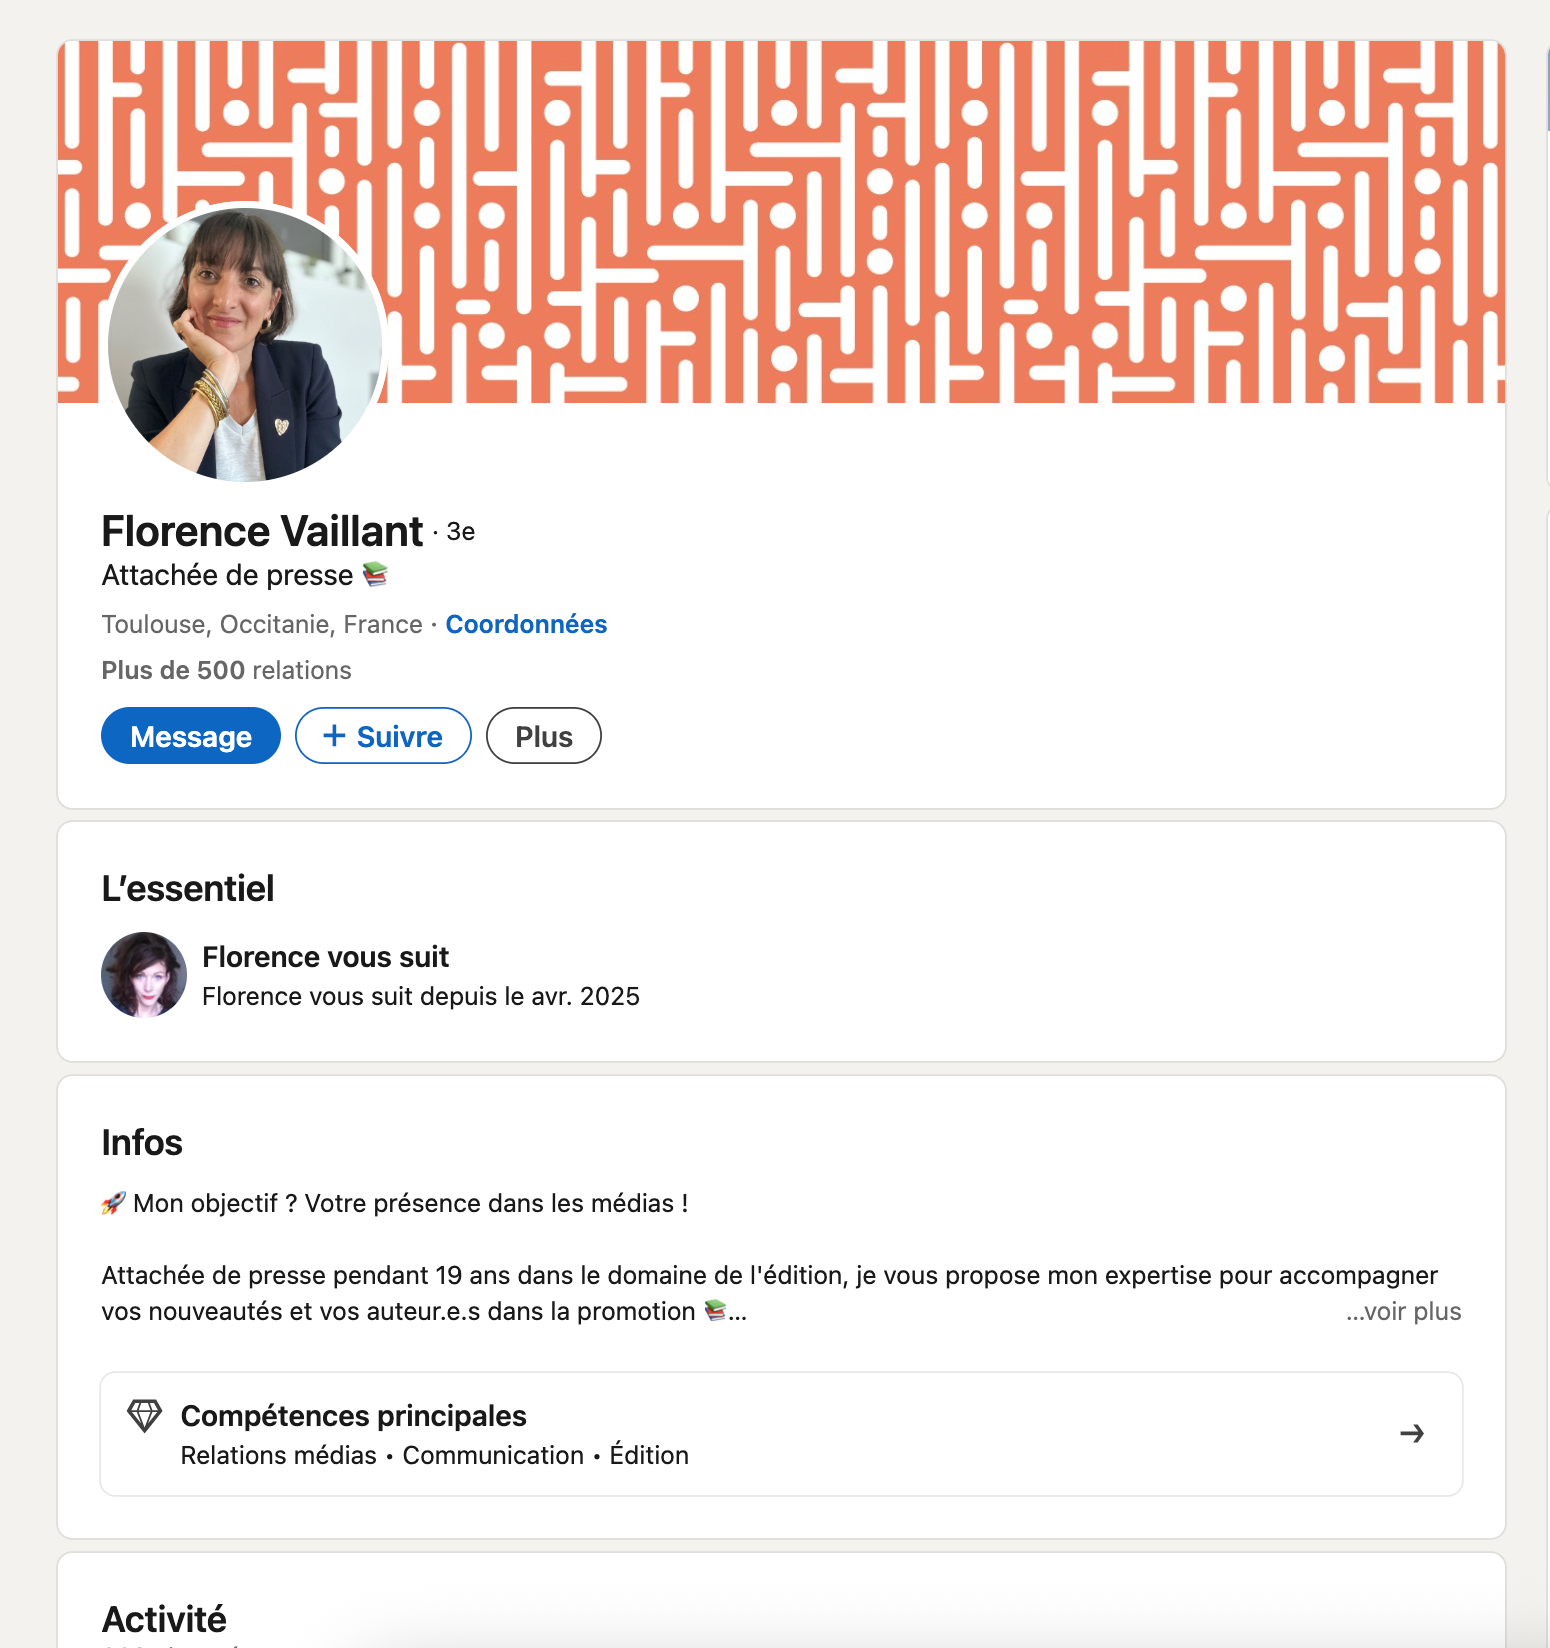Image resolution: width=1550 pixels, height=1648 pixels.
Task: Click the books emoji after 'la promotion'
Action: pyautogui.click(x=715, y=1310)
